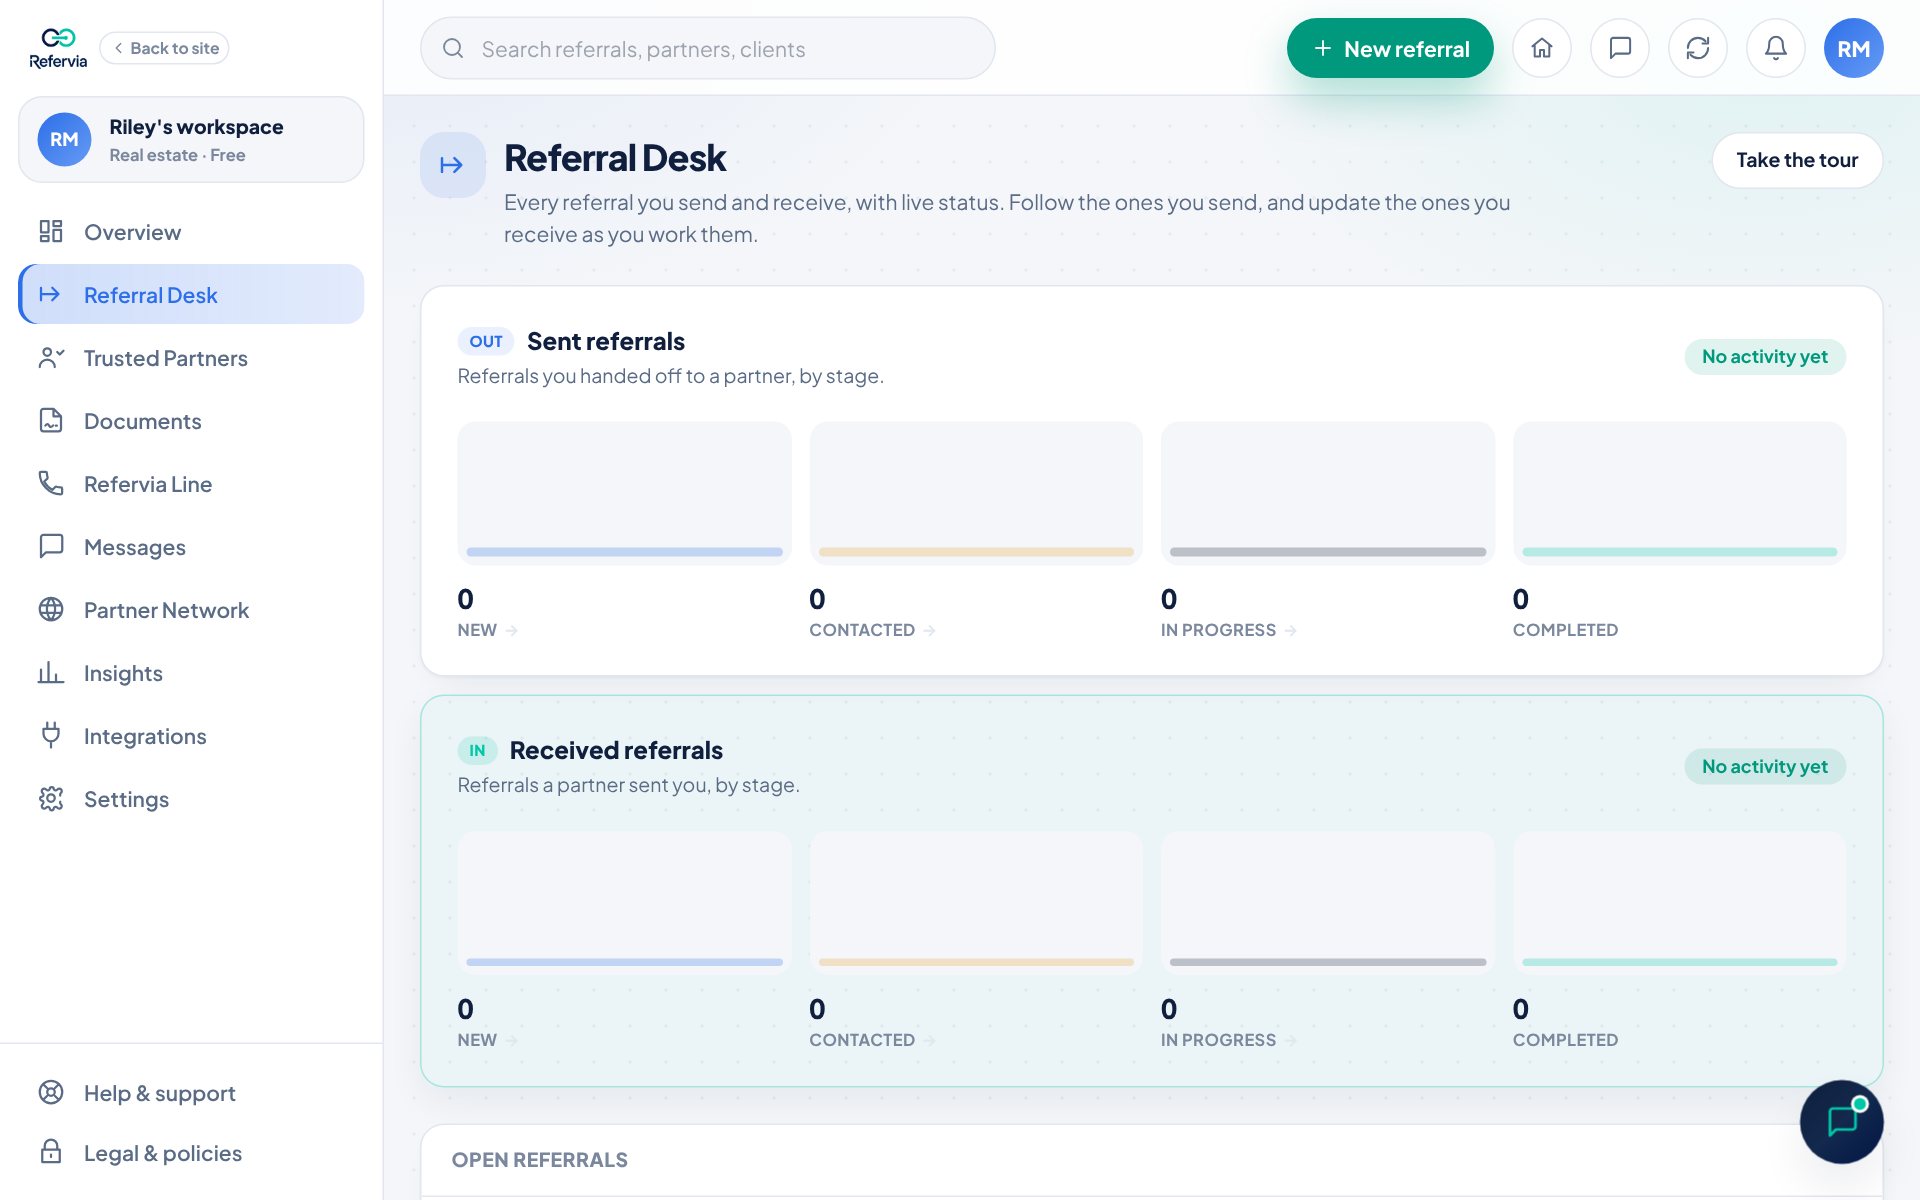Click IN PROGRESS arrow label under Sent referrals
1920x1200 pixels.
point(1229,630)
